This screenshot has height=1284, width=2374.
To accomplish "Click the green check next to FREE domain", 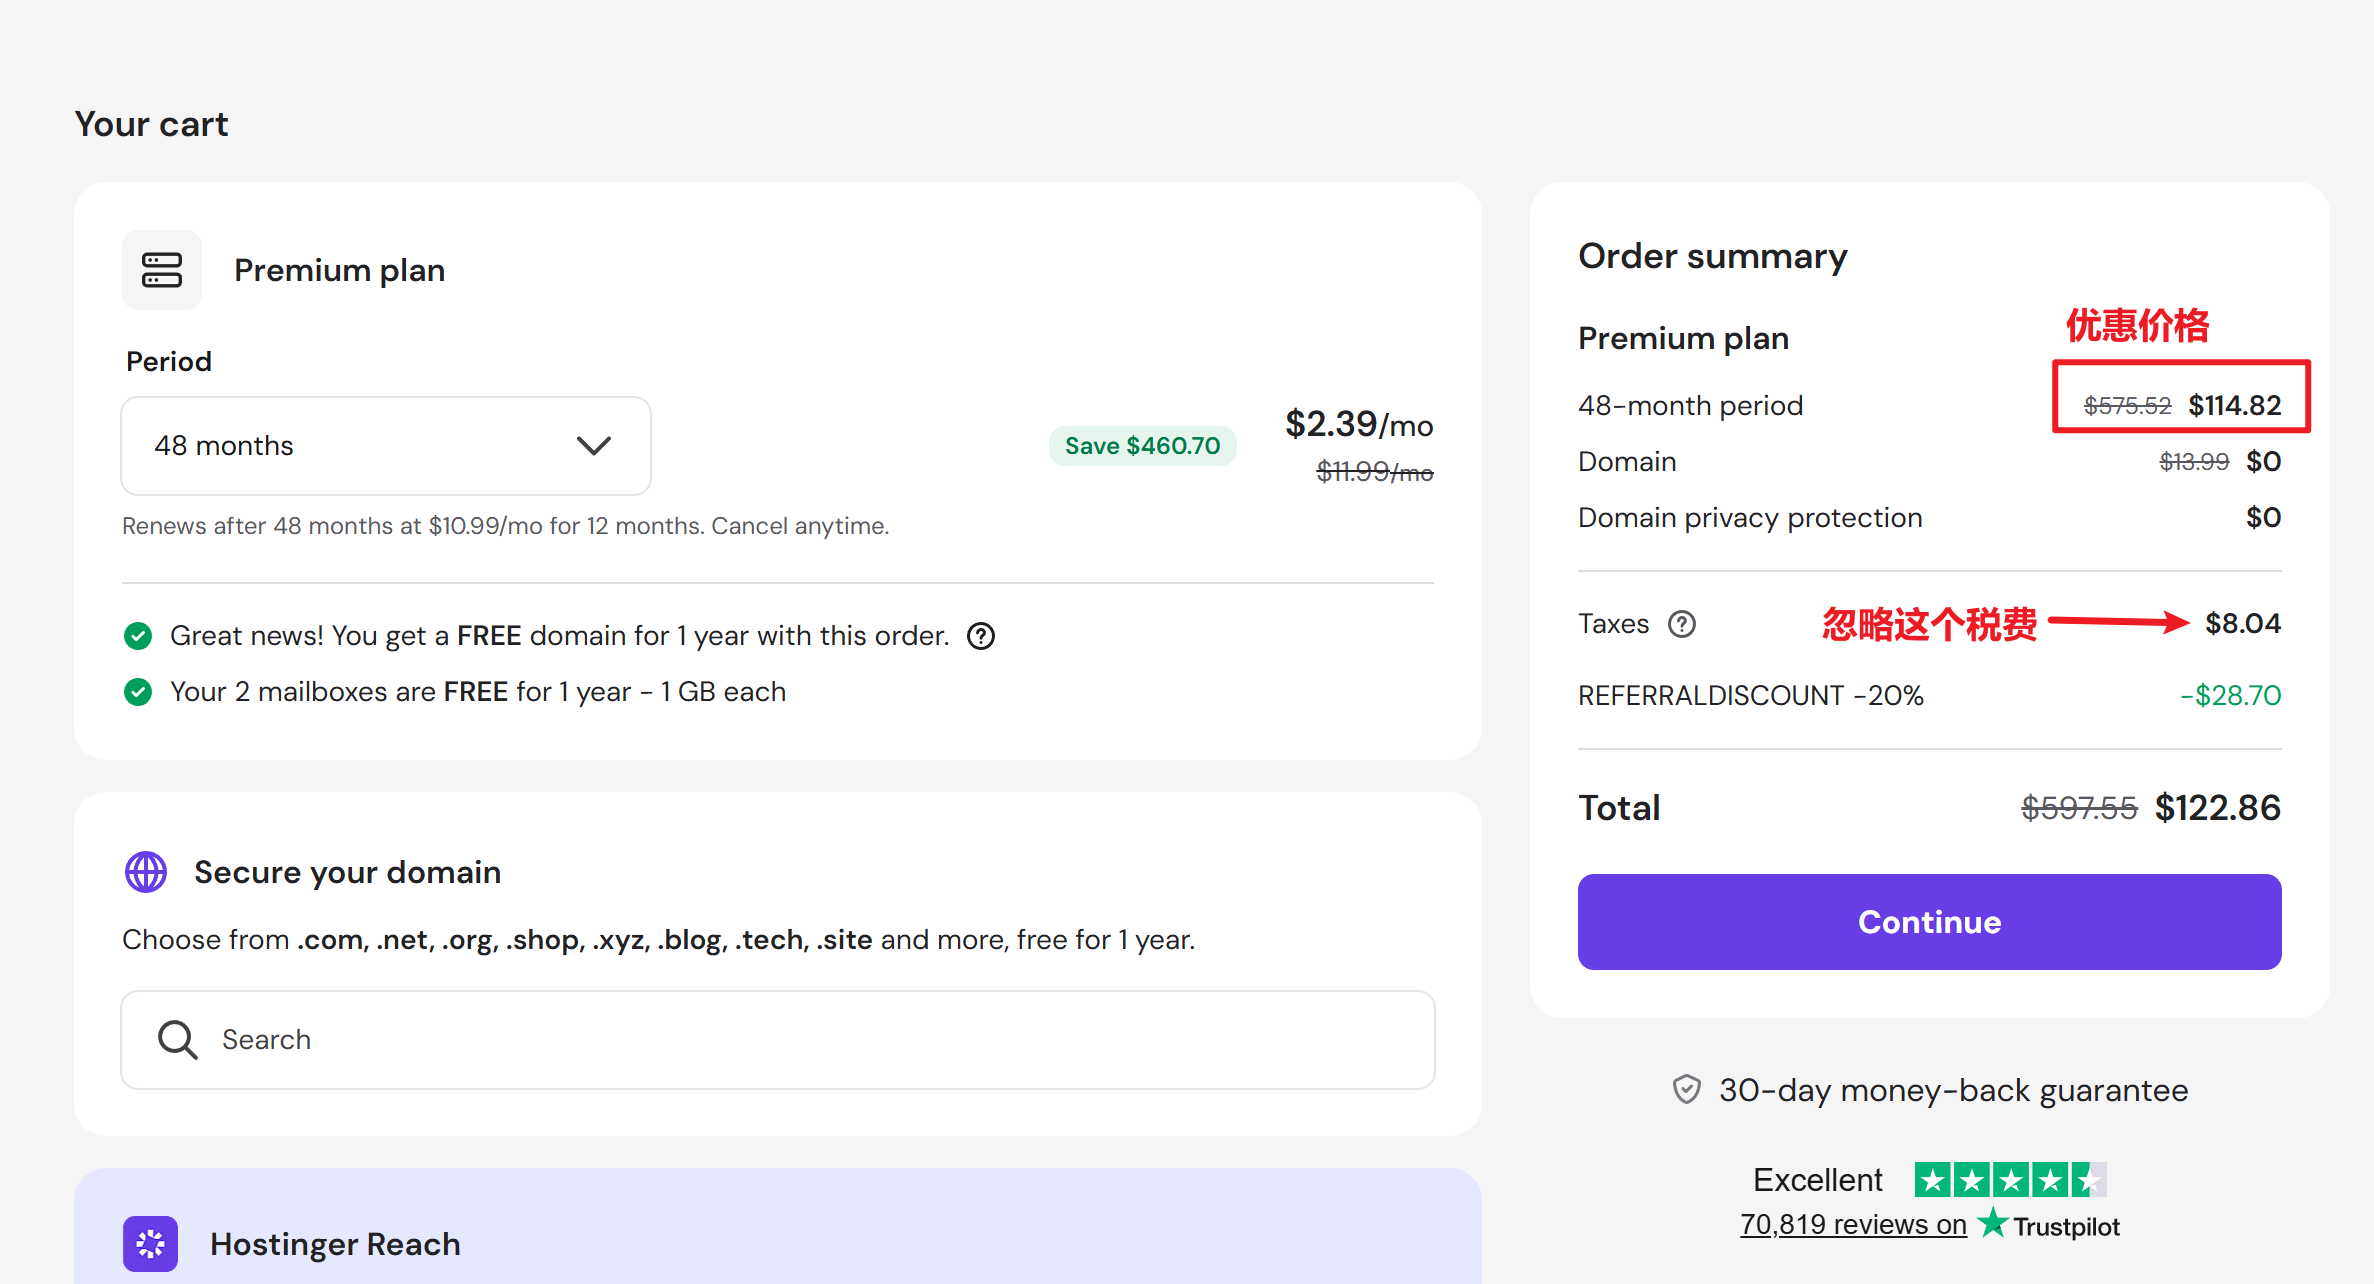I will click(x=138, y=636).
